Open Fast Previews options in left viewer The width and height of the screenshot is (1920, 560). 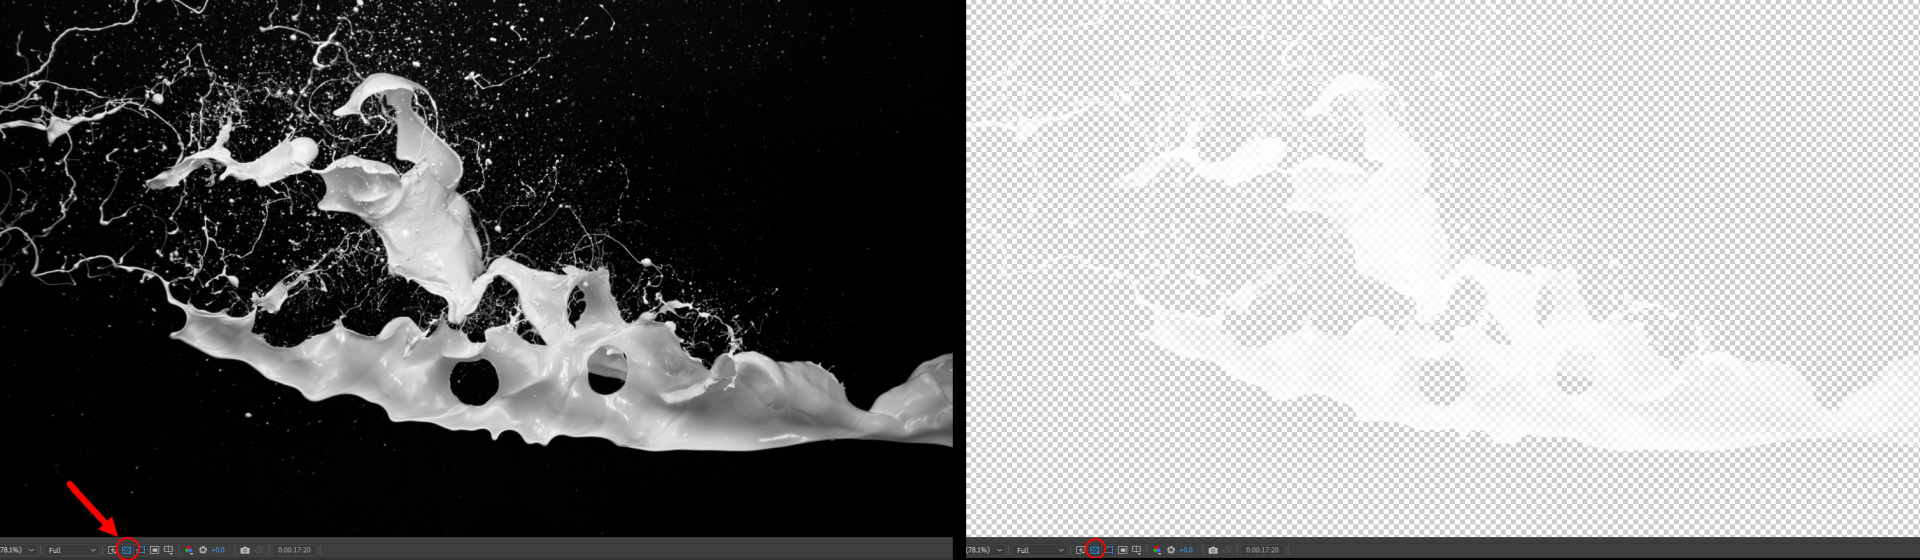112,550
